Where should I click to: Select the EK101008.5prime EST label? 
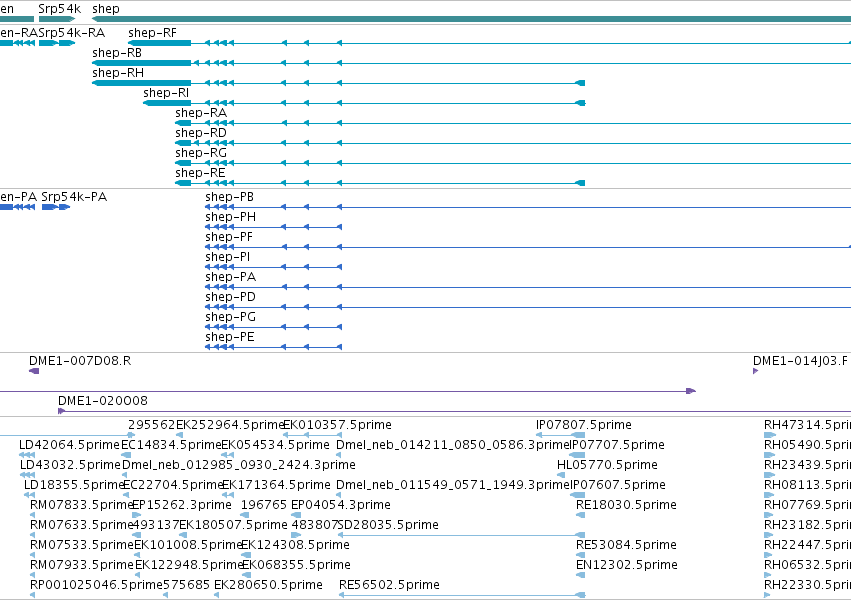click(188, 545)
